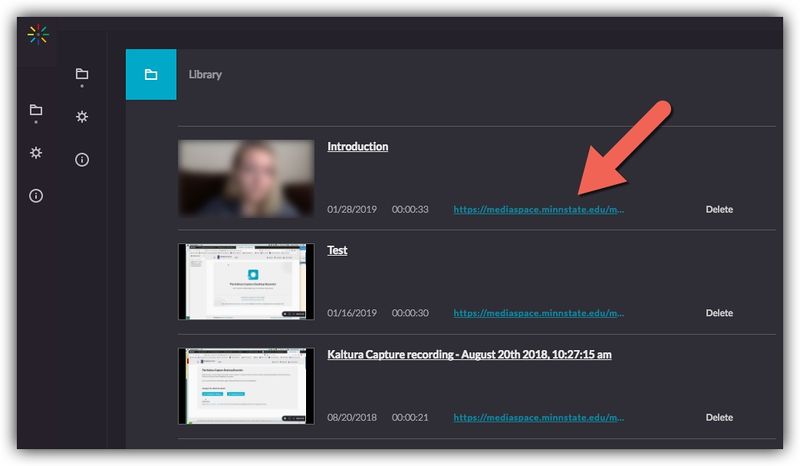Open the mediaspace link for Introduction
Viewport: 800px width, 466px height.
click(539, 210)
